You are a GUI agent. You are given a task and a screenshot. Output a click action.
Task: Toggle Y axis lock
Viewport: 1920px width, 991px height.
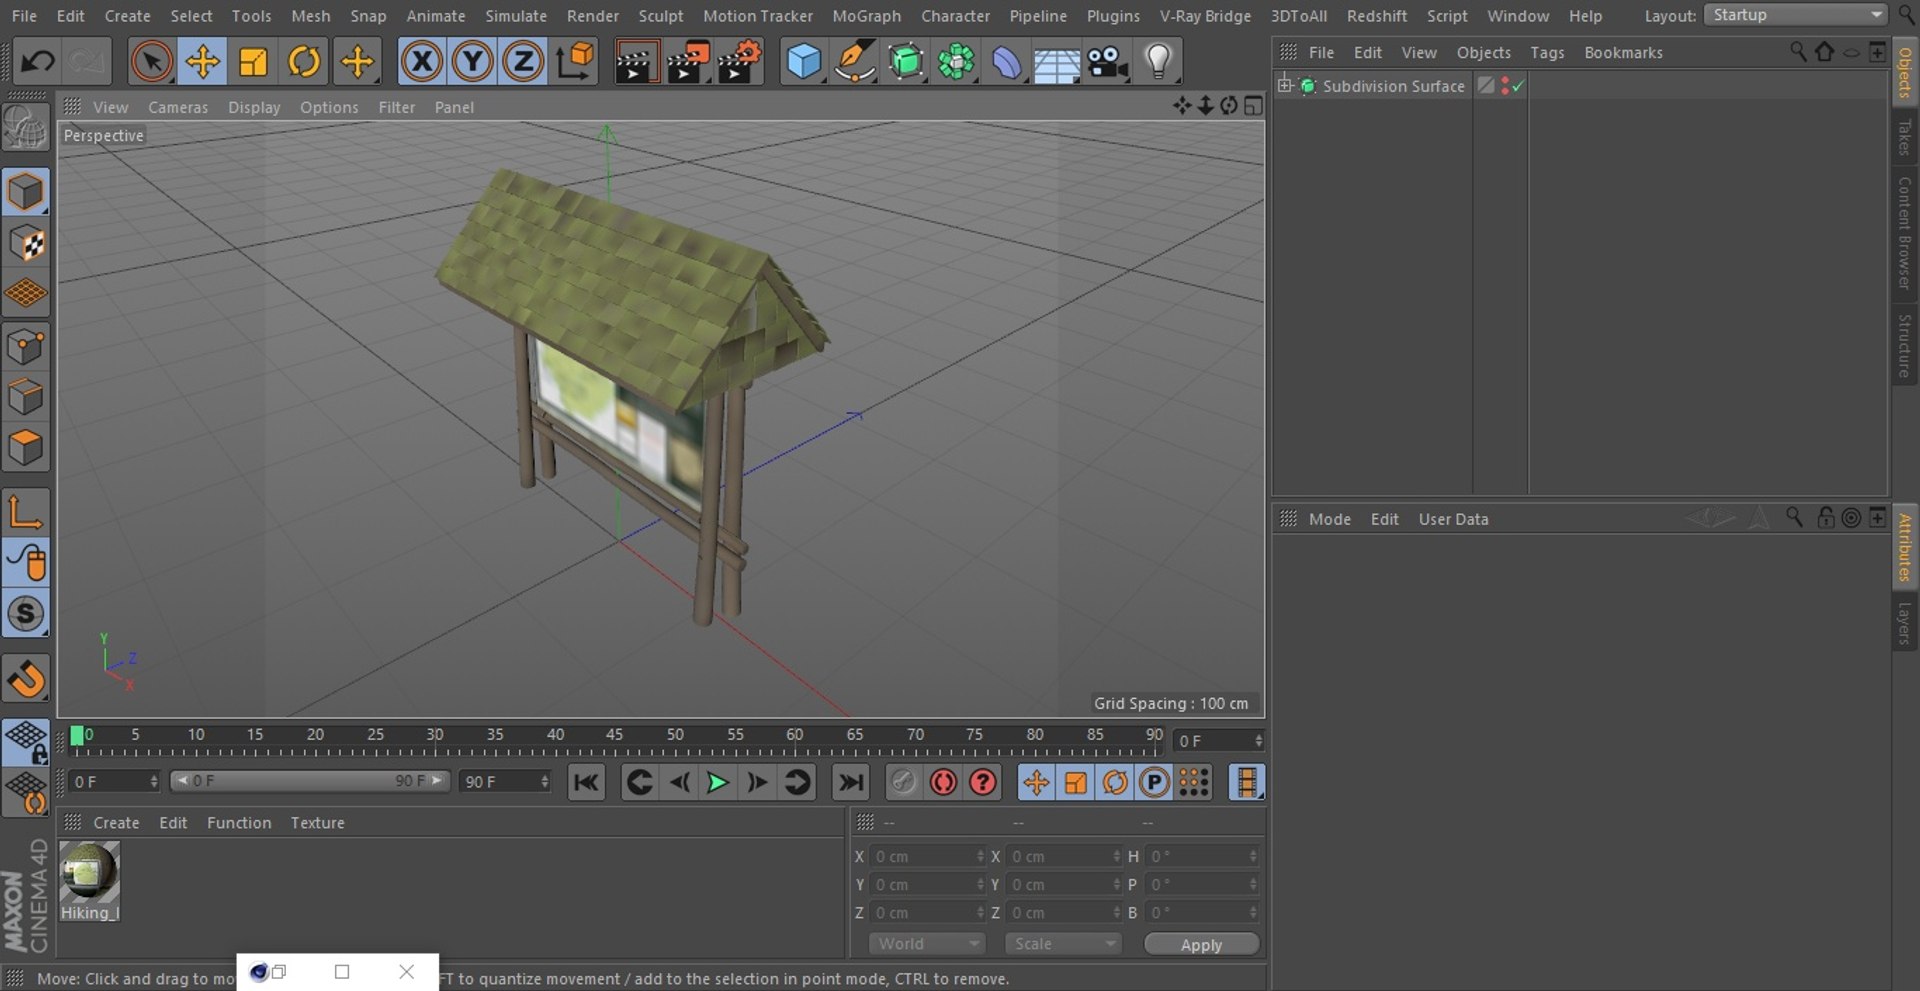[x=472, y=62]
